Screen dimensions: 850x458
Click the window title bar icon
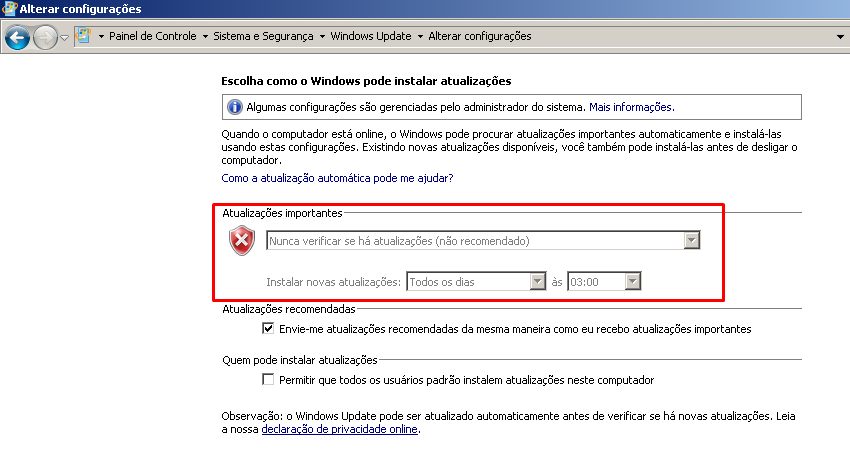tap(9, 8)
